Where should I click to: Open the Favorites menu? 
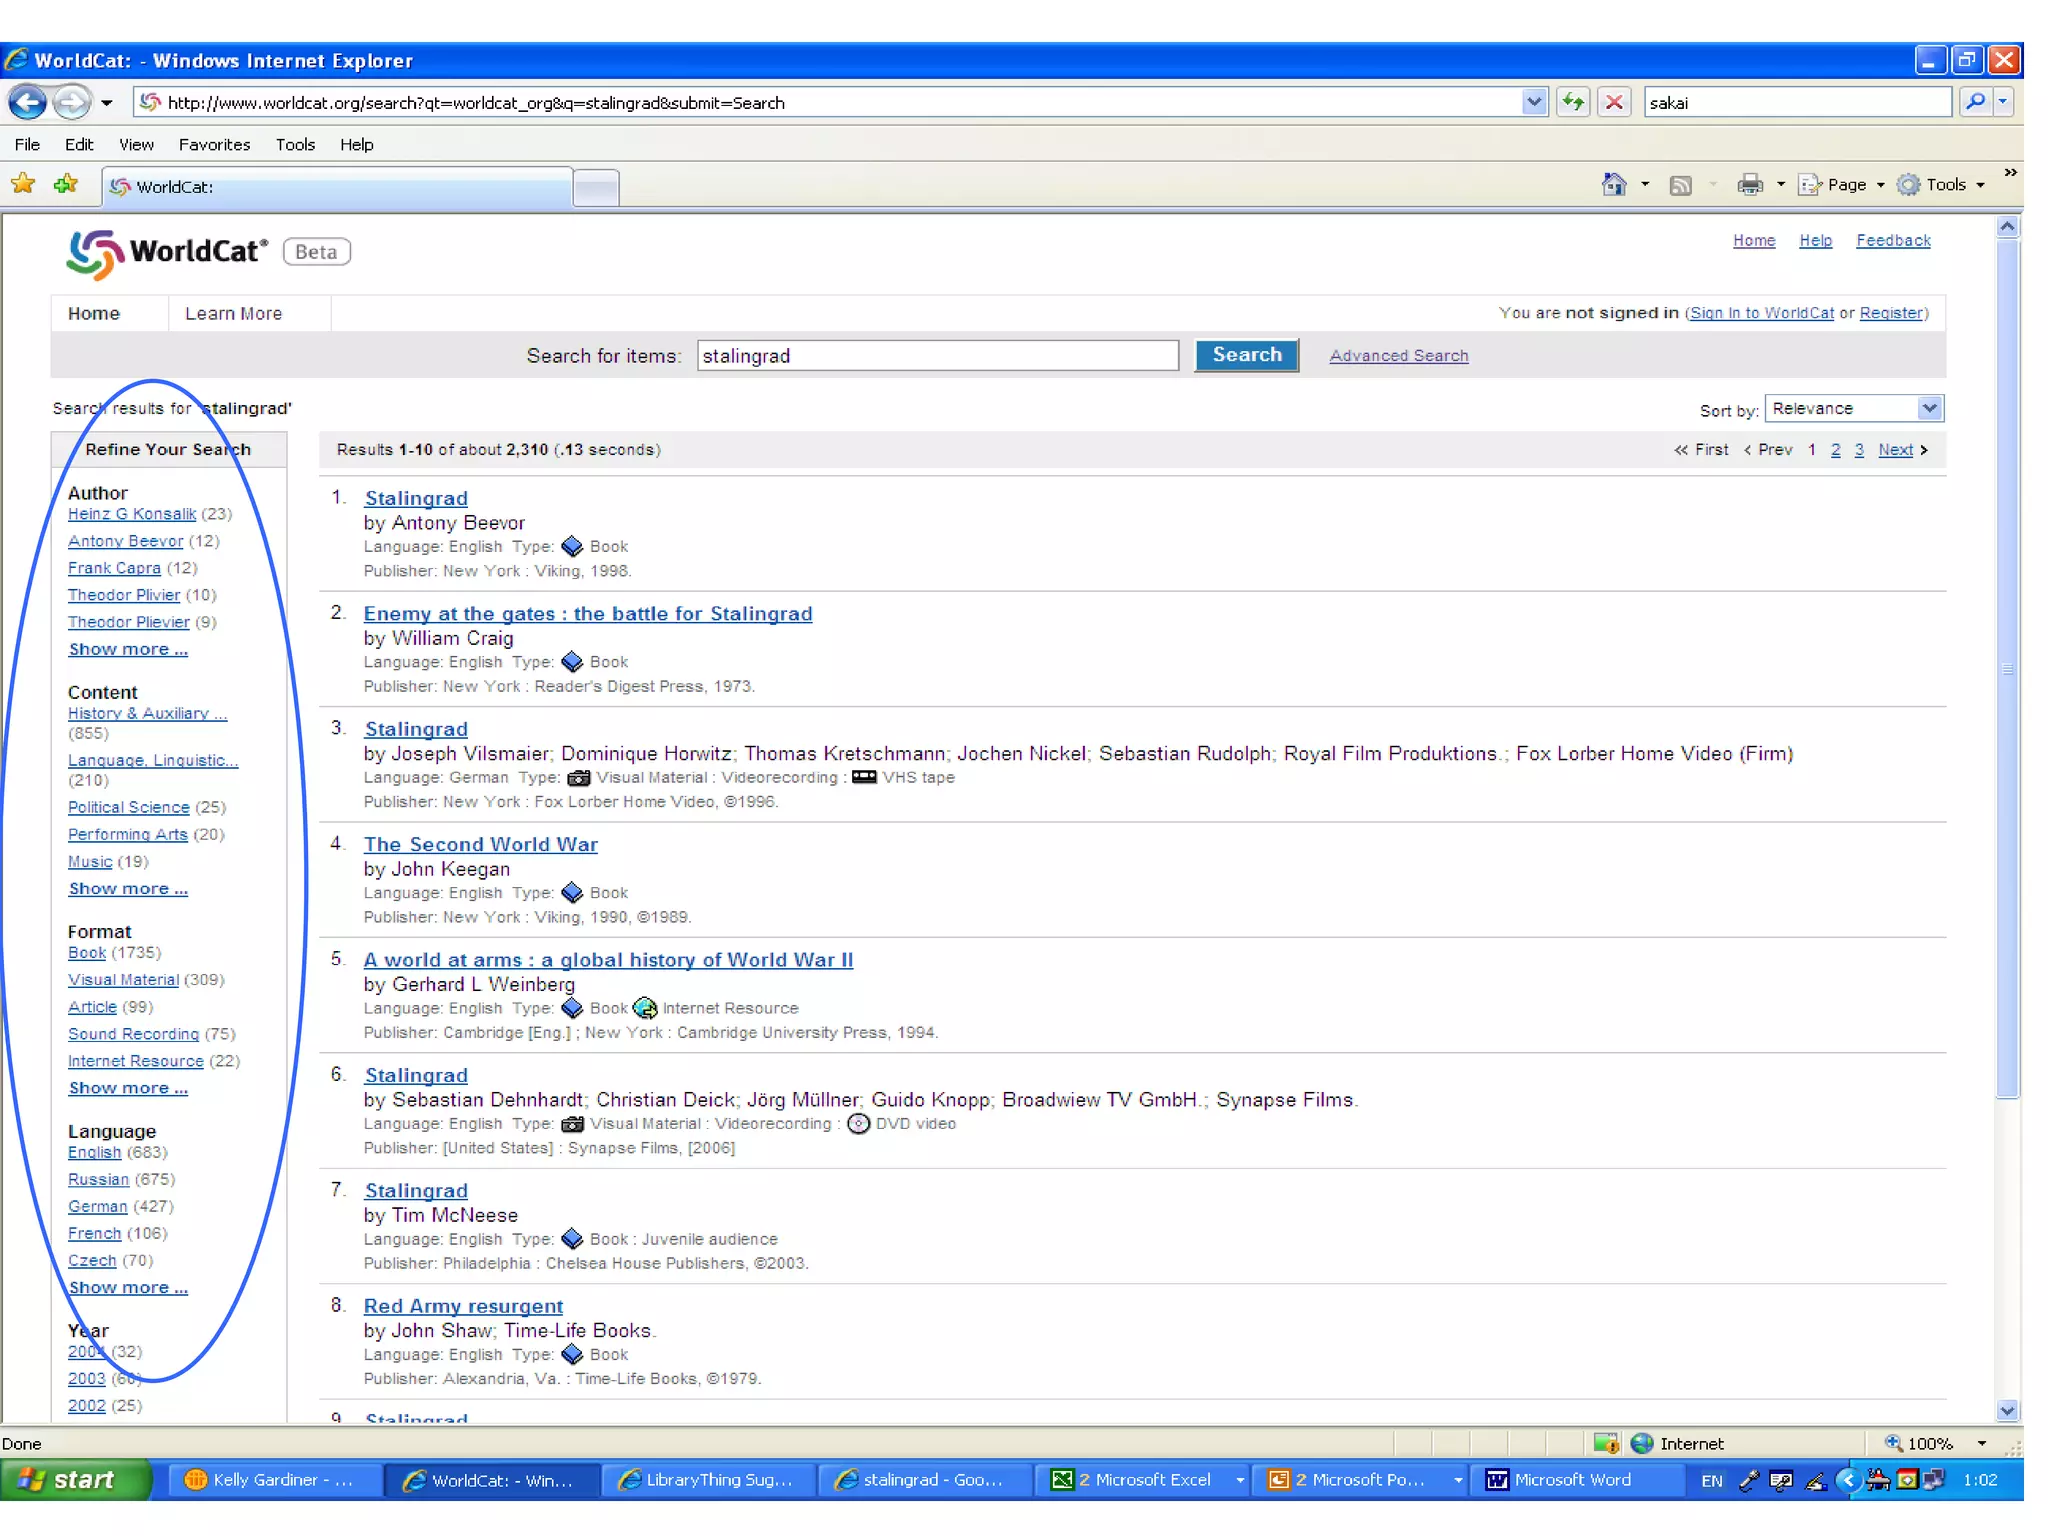tap(214, 144)
